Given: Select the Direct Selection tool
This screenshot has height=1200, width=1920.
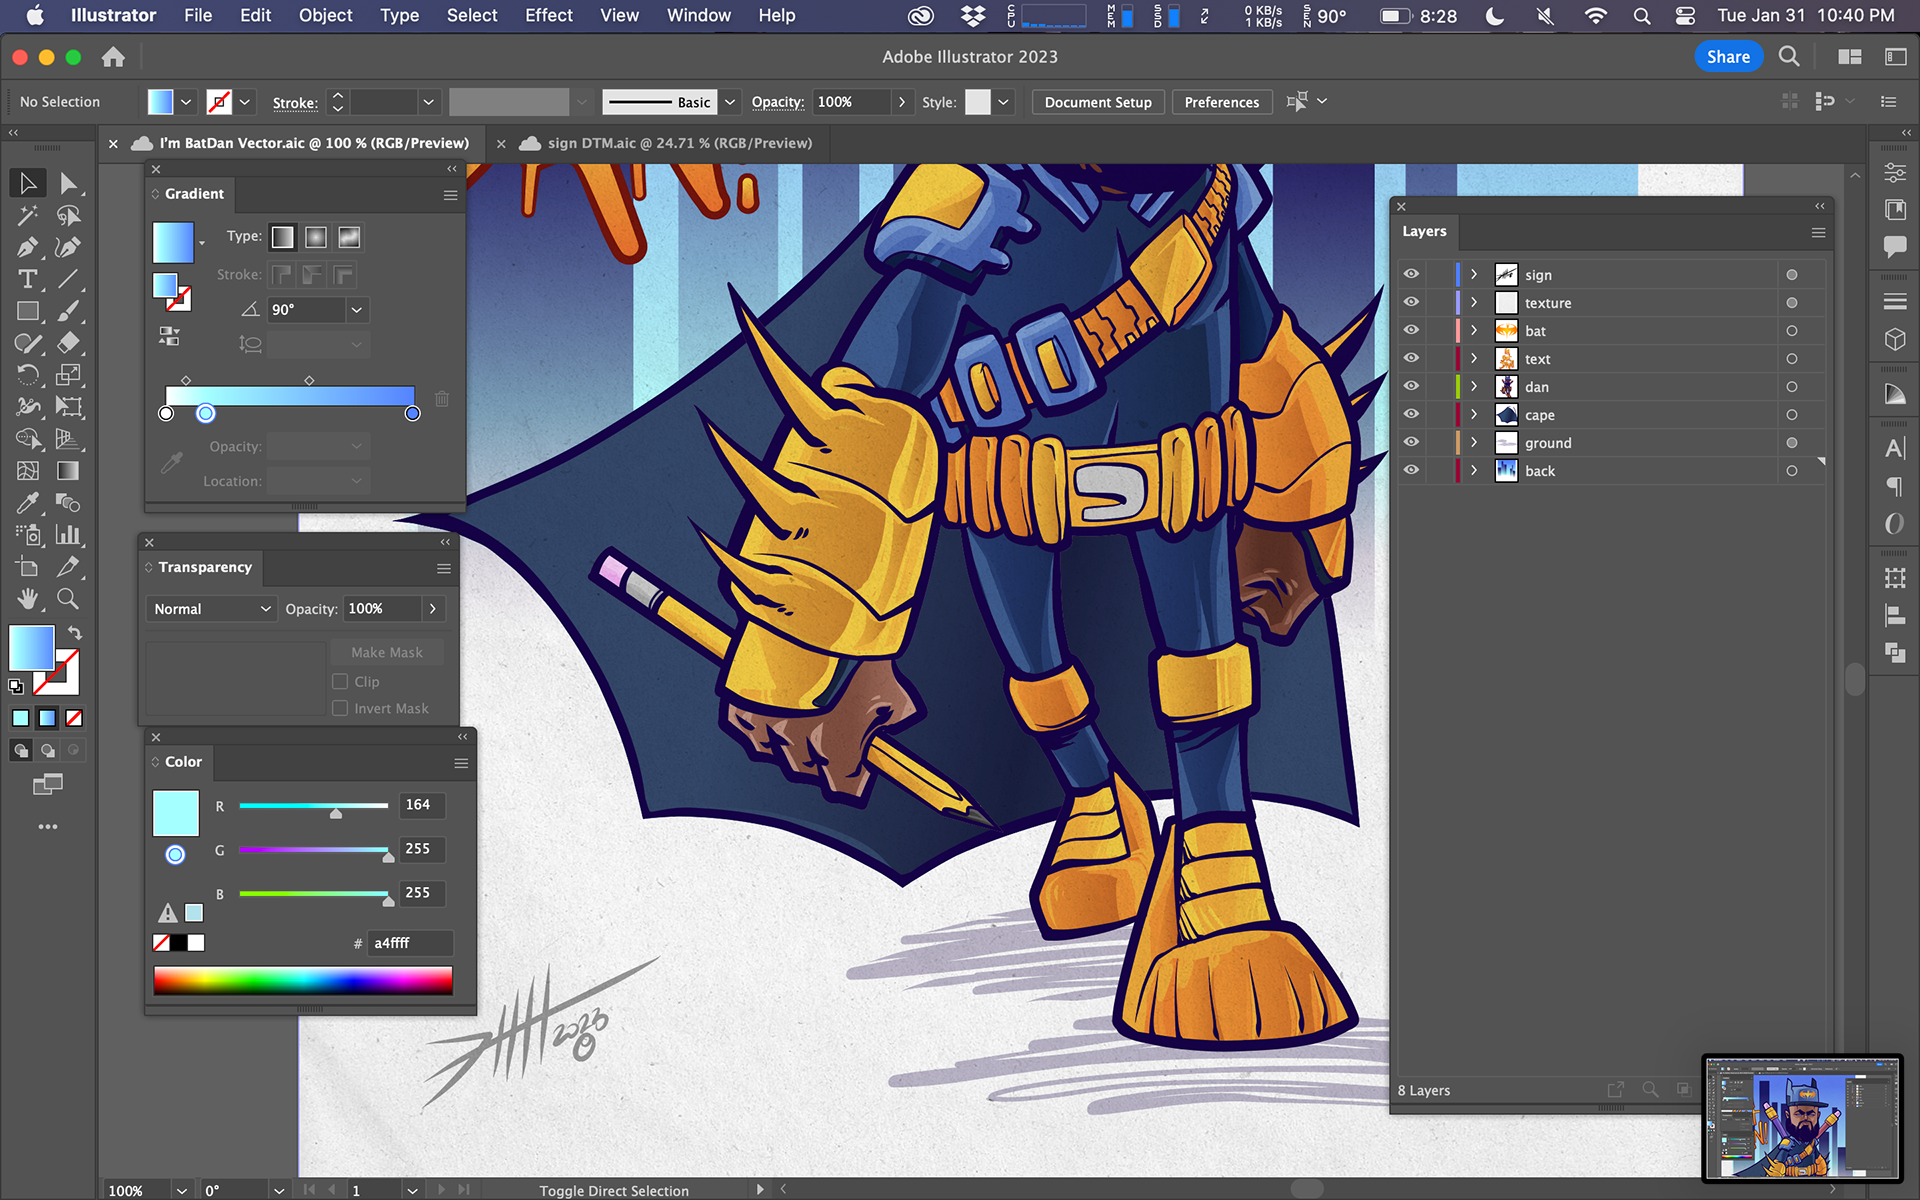Looking at the screenshot, I should tap(68, 183).
